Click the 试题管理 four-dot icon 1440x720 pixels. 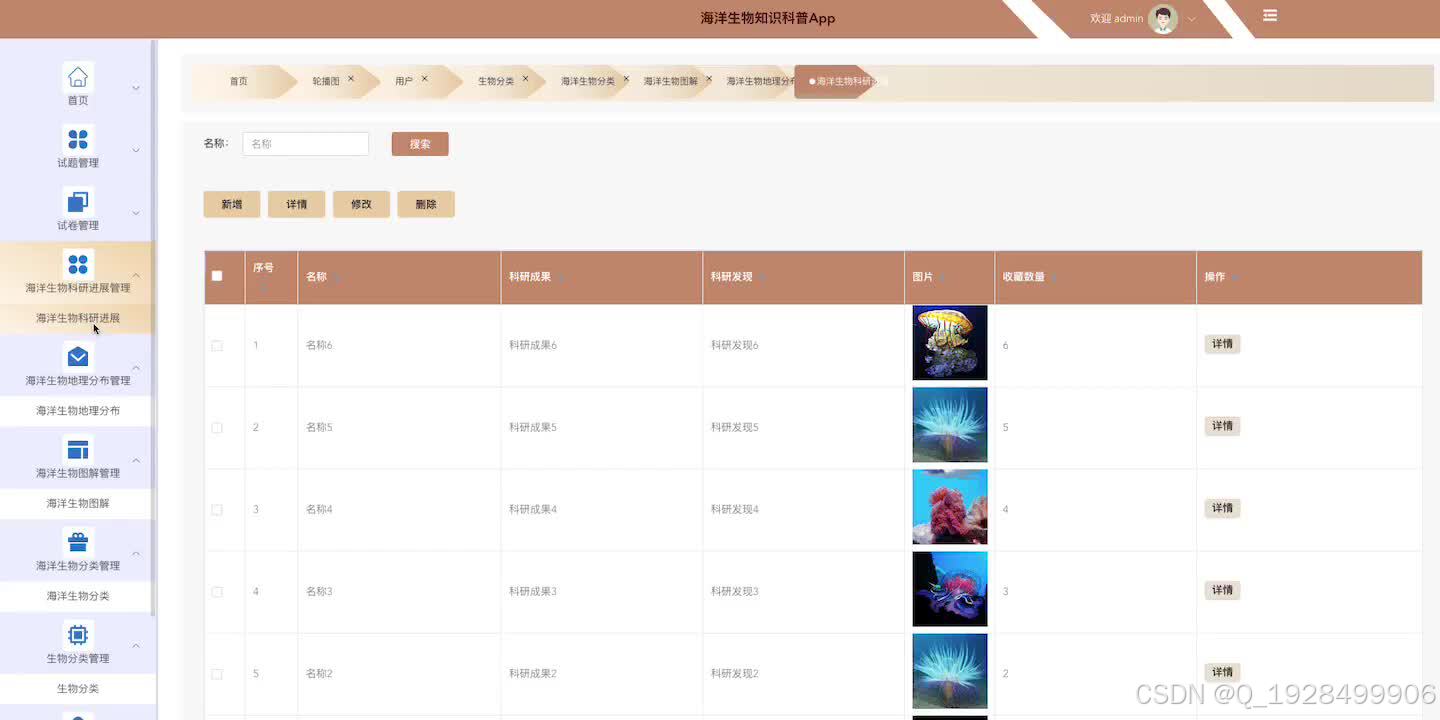pyautogui.click(x=78, y=139)
